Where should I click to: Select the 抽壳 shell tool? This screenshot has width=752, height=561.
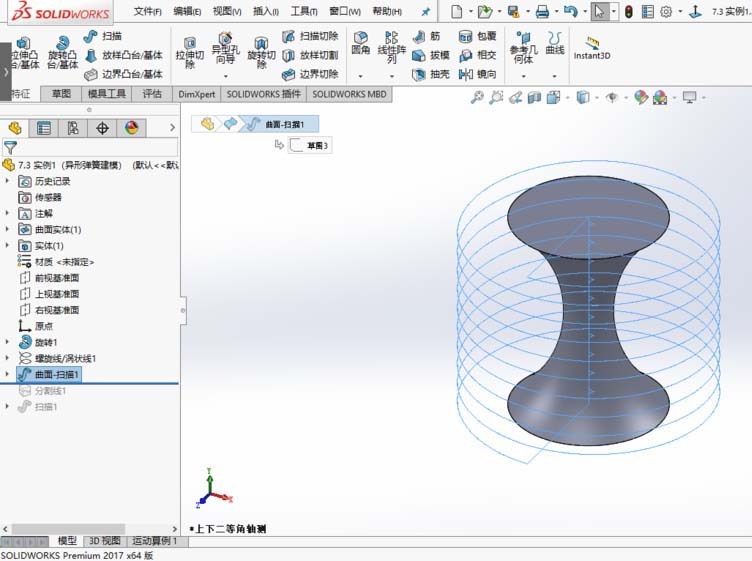click(431, 74)
